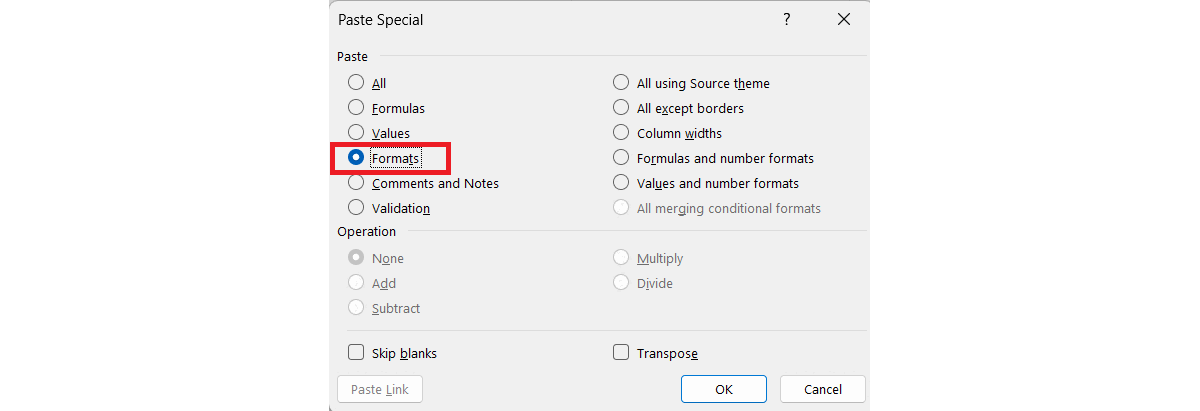Toggle the Transpose checkbox
This screenshot has height=411, width=1200.
tap(621, 353)
